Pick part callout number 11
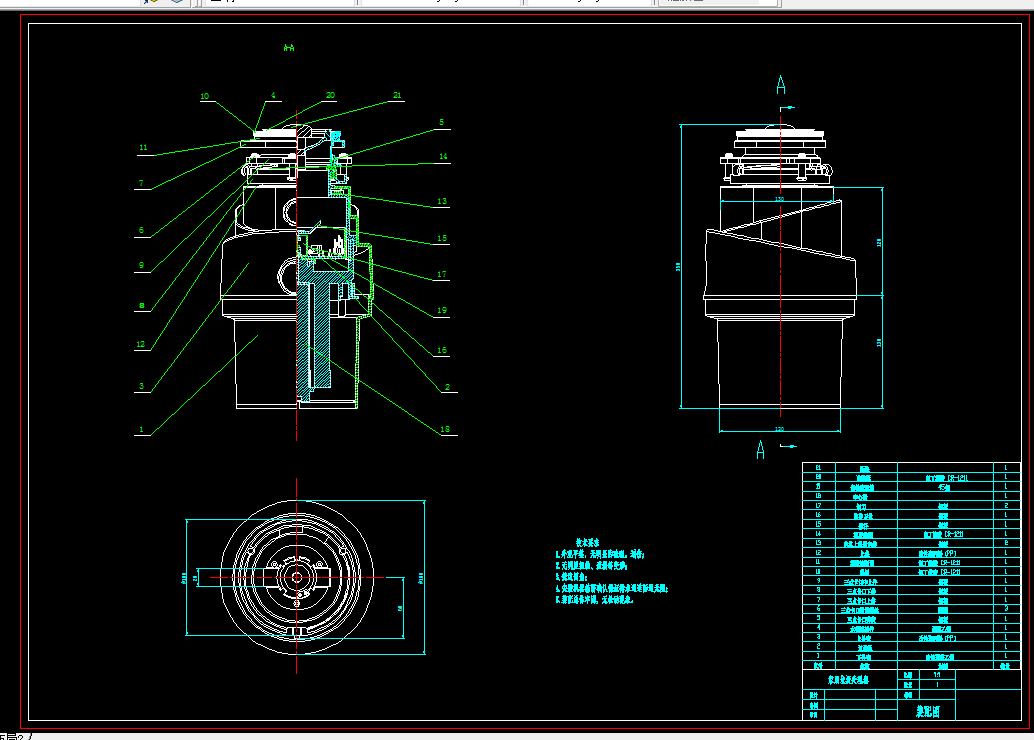The image size is (1034, 740). [x=143, y=148]
